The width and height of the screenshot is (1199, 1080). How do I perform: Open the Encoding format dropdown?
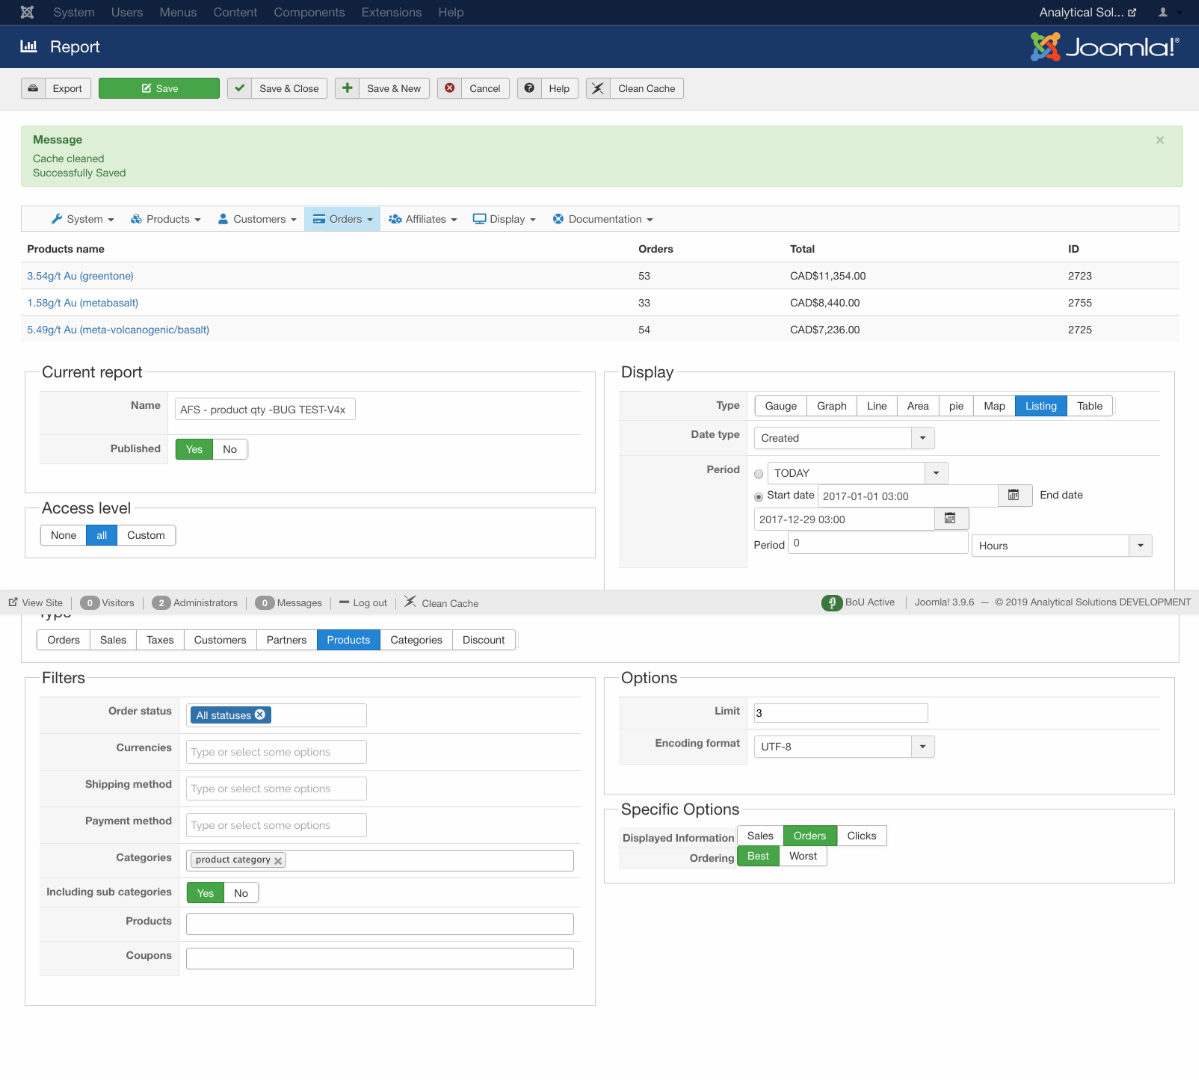(922, 747)
